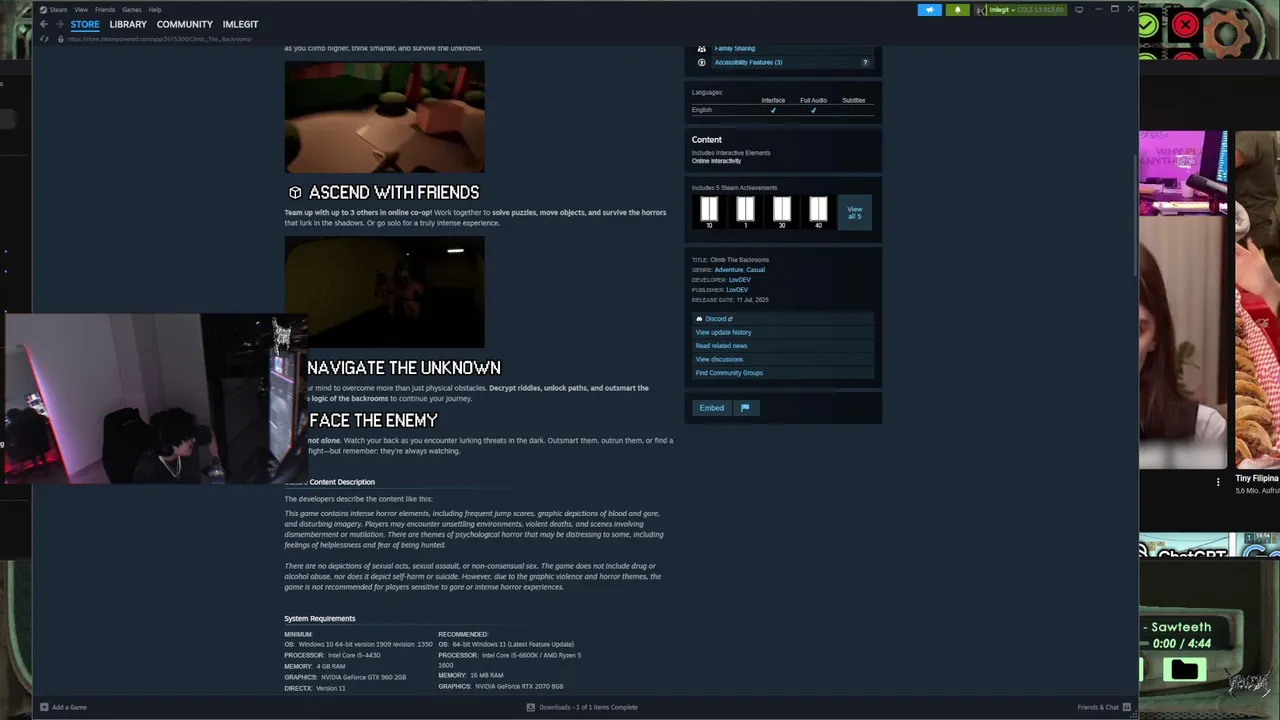Viewport: 1280px width, 720px height.
Task: Open the LovDEV publisher link
Action: [737, 290]
